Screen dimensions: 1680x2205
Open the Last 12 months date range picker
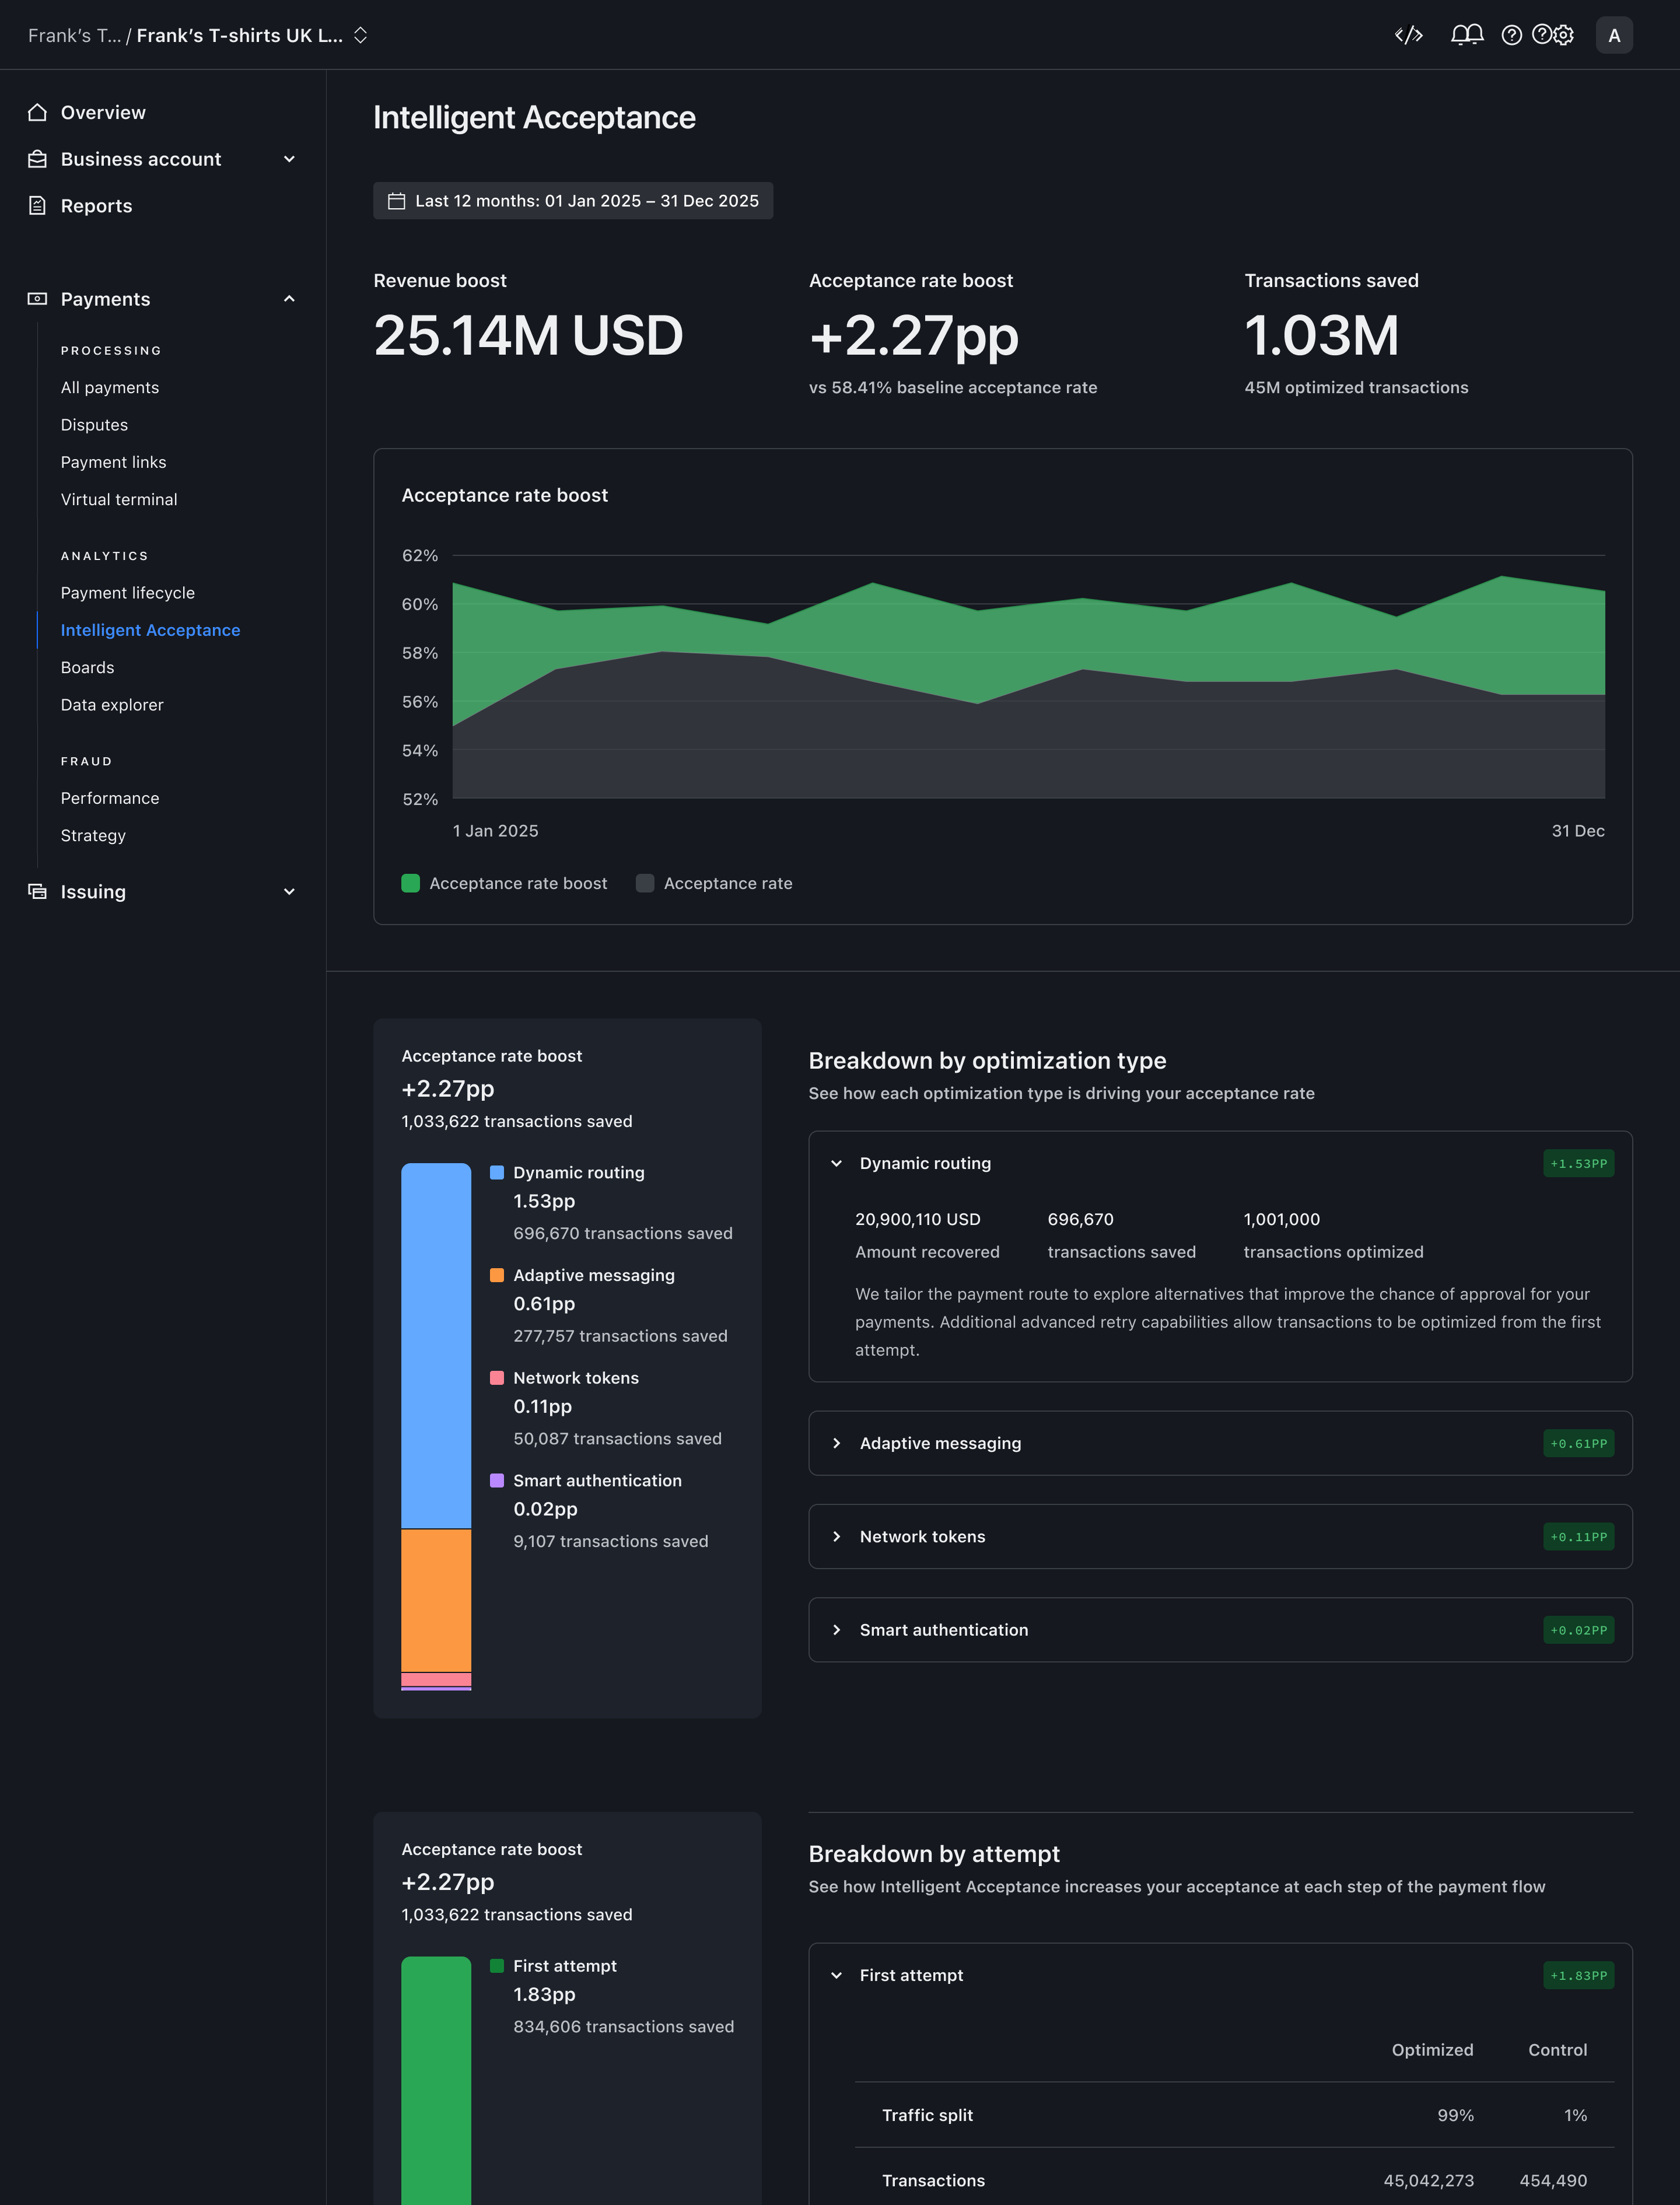pyautogui.click(x=573, y=201)
